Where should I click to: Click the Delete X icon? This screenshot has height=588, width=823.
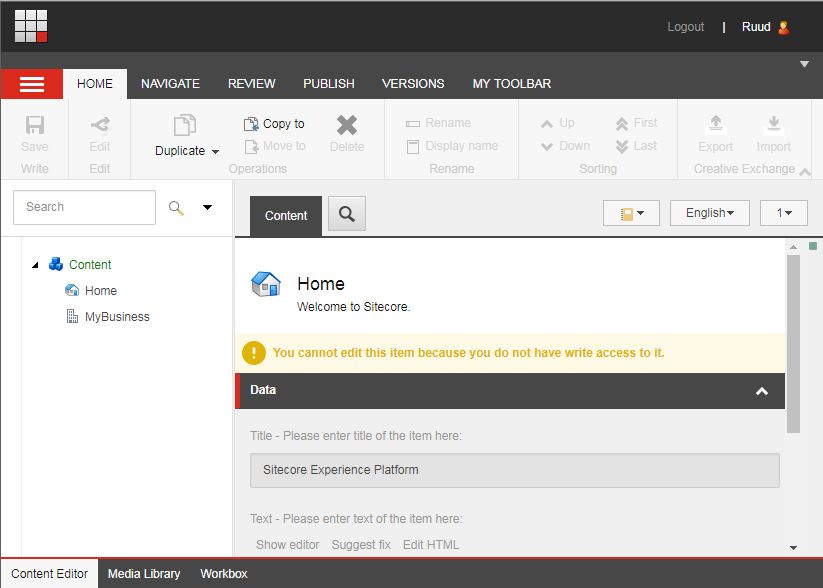coord(347,125)
